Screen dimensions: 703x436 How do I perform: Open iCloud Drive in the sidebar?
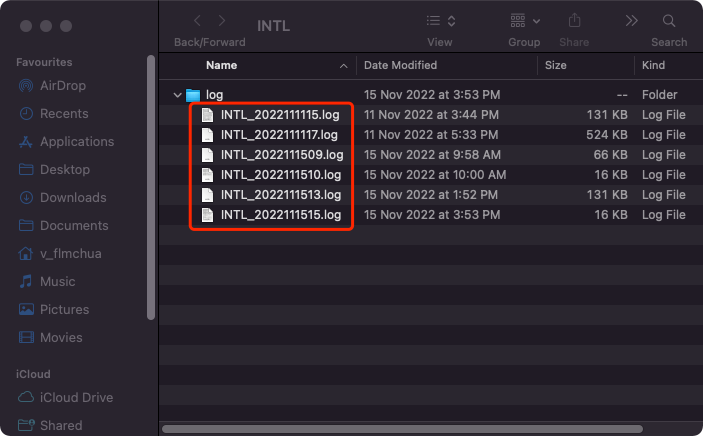[76, 398]
